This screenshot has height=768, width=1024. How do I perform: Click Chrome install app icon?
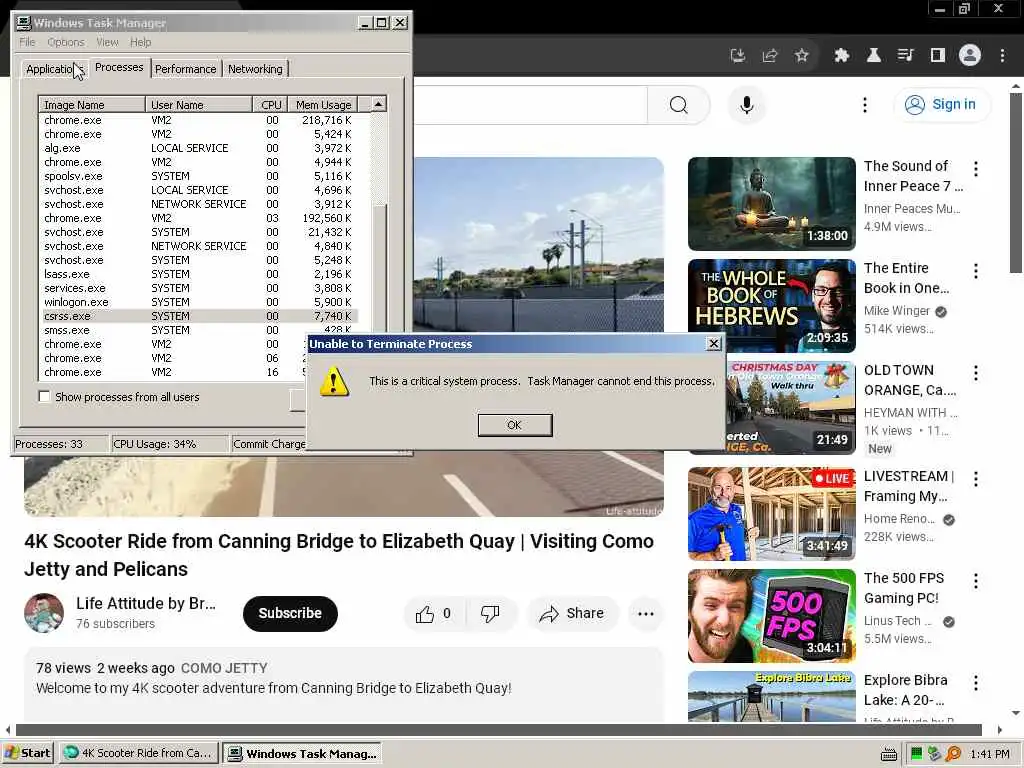[x=738, y=56]
